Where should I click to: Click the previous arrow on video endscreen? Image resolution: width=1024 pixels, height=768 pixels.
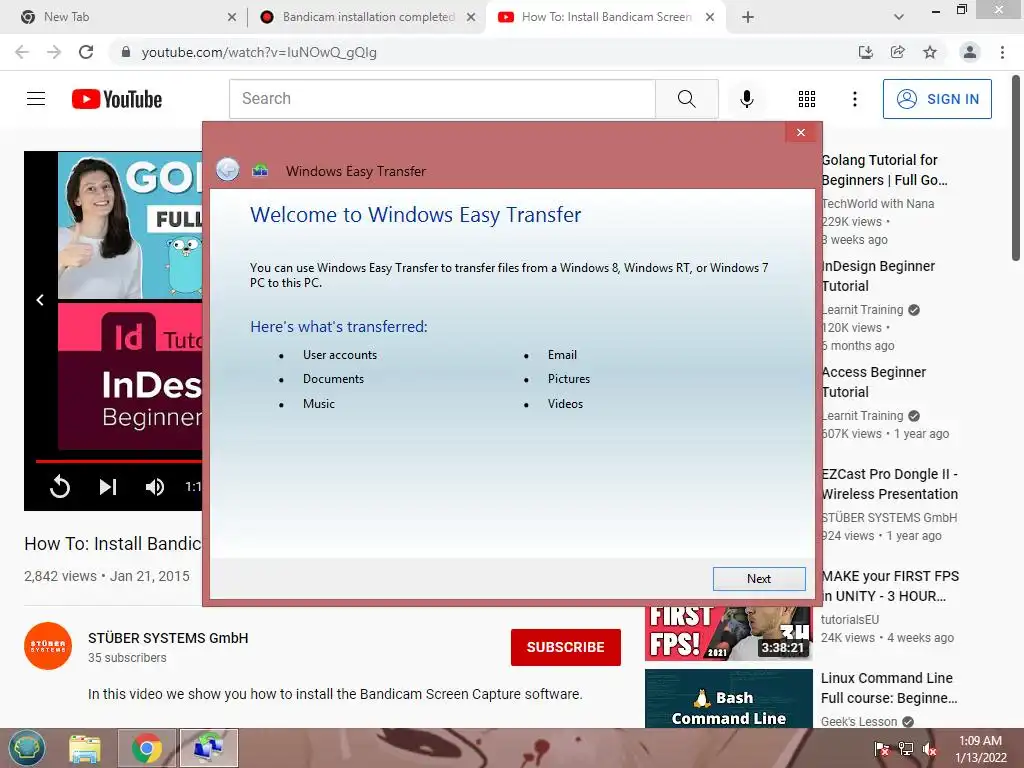40,300
